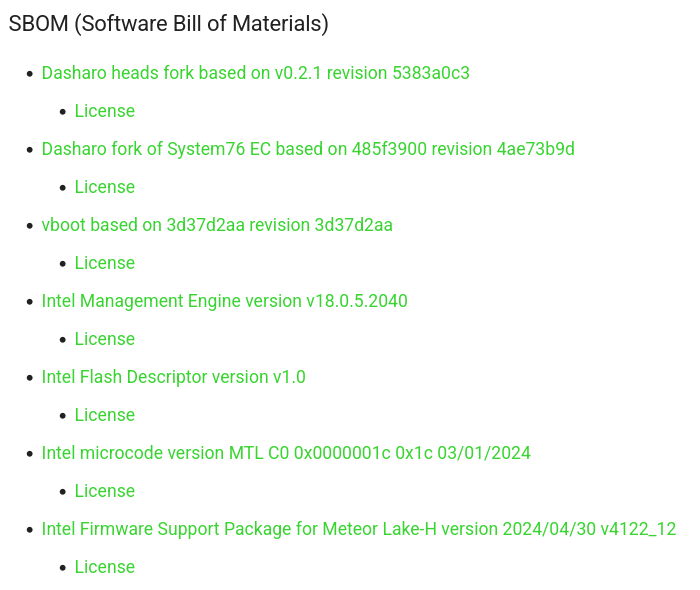This screenshot has width=700, height=590.
Task: Click License under System76 EC entry
Action: (x=104, y=187)
